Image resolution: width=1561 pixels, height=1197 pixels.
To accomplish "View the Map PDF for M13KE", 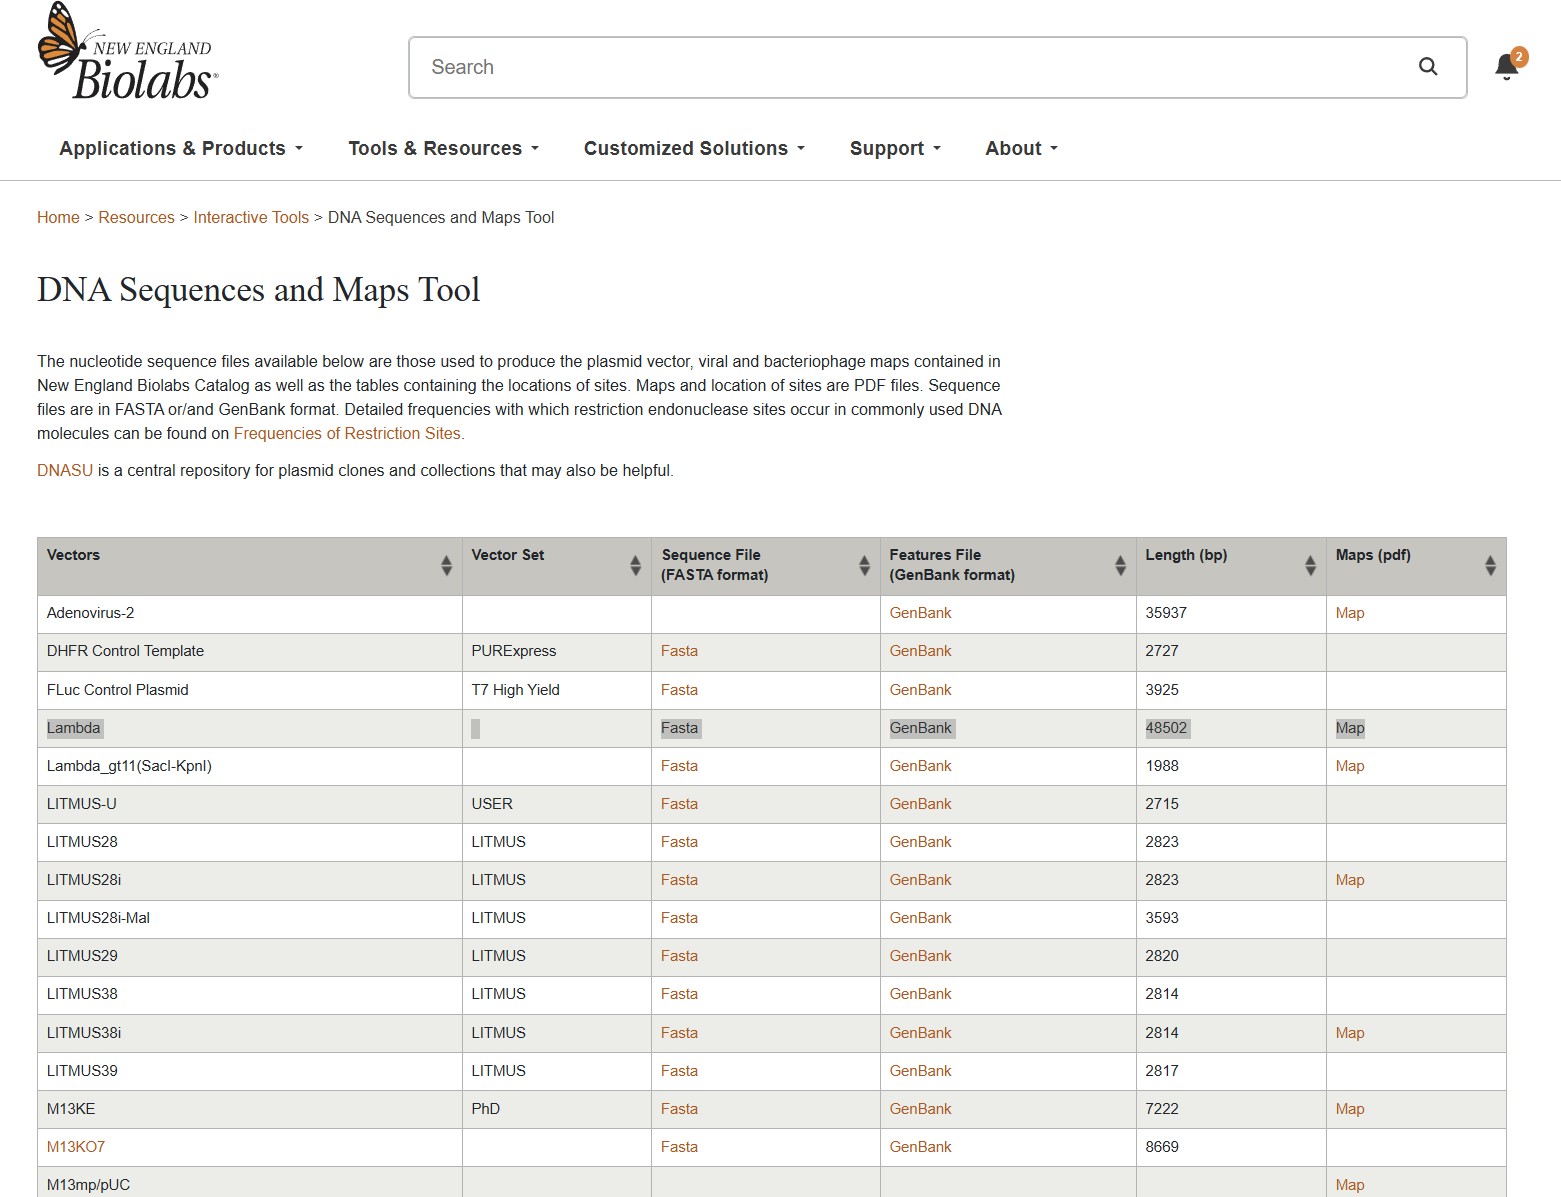I will tap(1349, 1108).
